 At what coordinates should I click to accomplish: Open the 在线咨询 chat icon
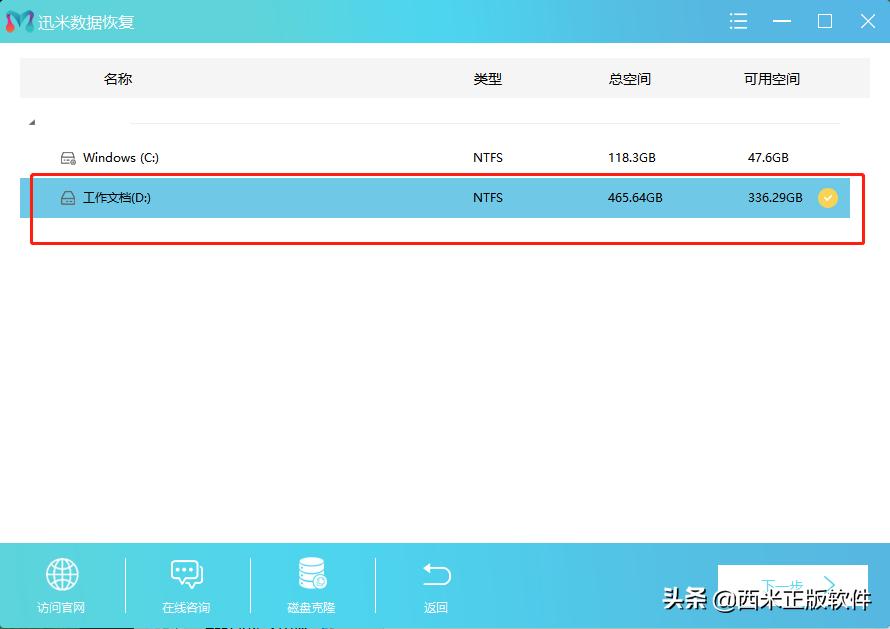click(x=186, y=573)
